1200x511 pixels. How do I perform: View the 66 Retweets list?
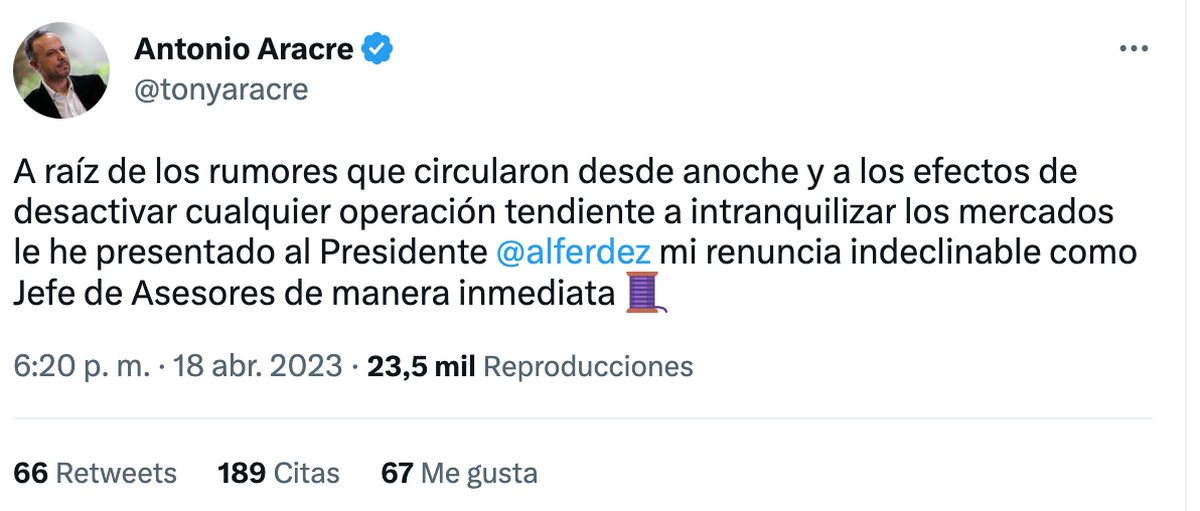coord(95,472)
